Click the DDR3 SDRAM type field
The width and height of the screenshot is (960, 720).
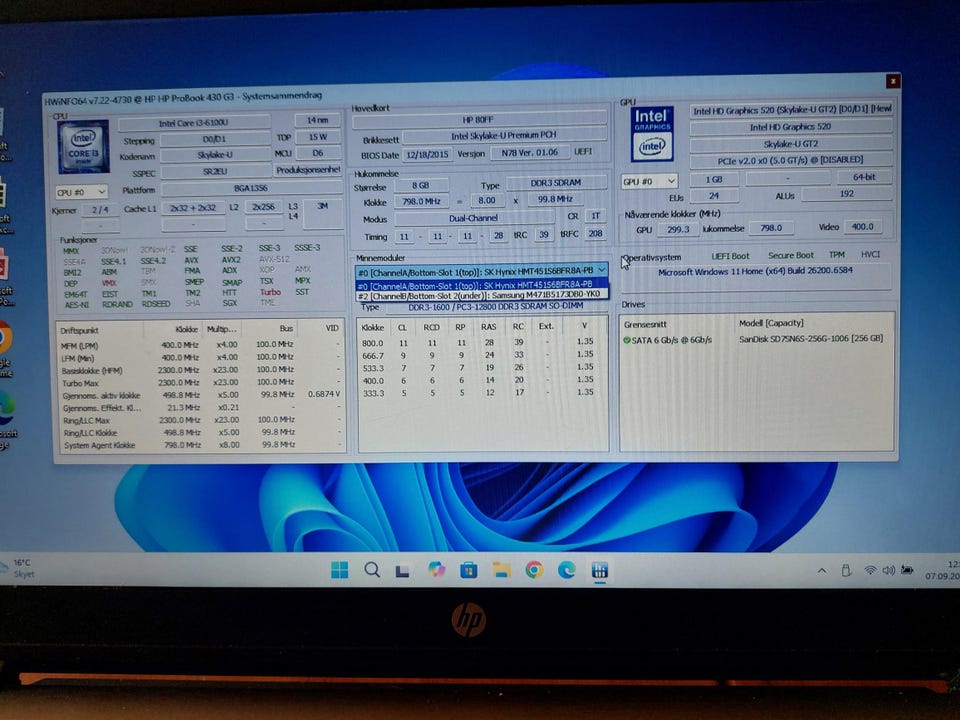tap(556, 182)
